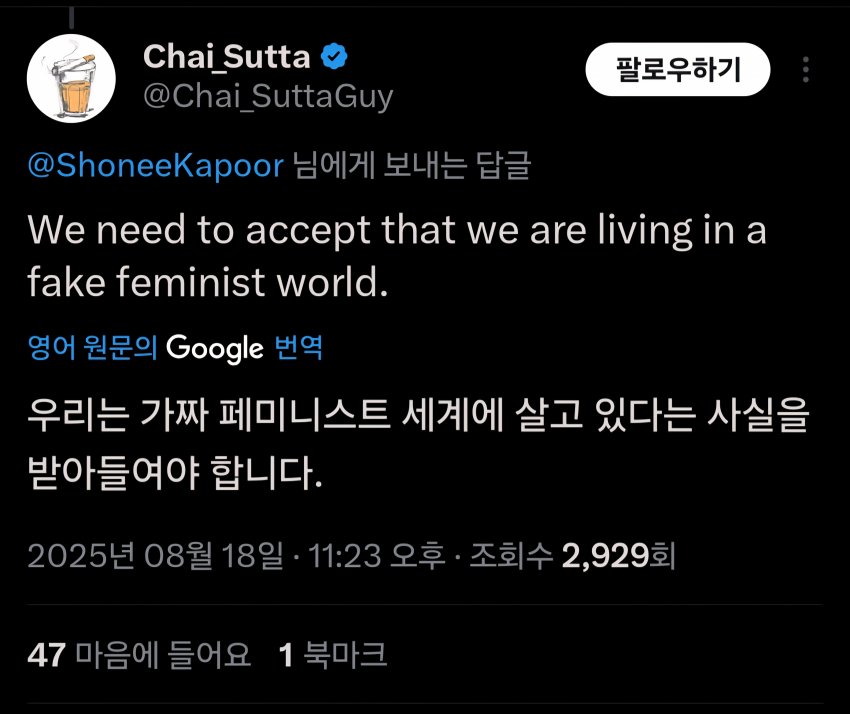
Task: Click the blue verified badge icon
Action: tap(334, 58)
